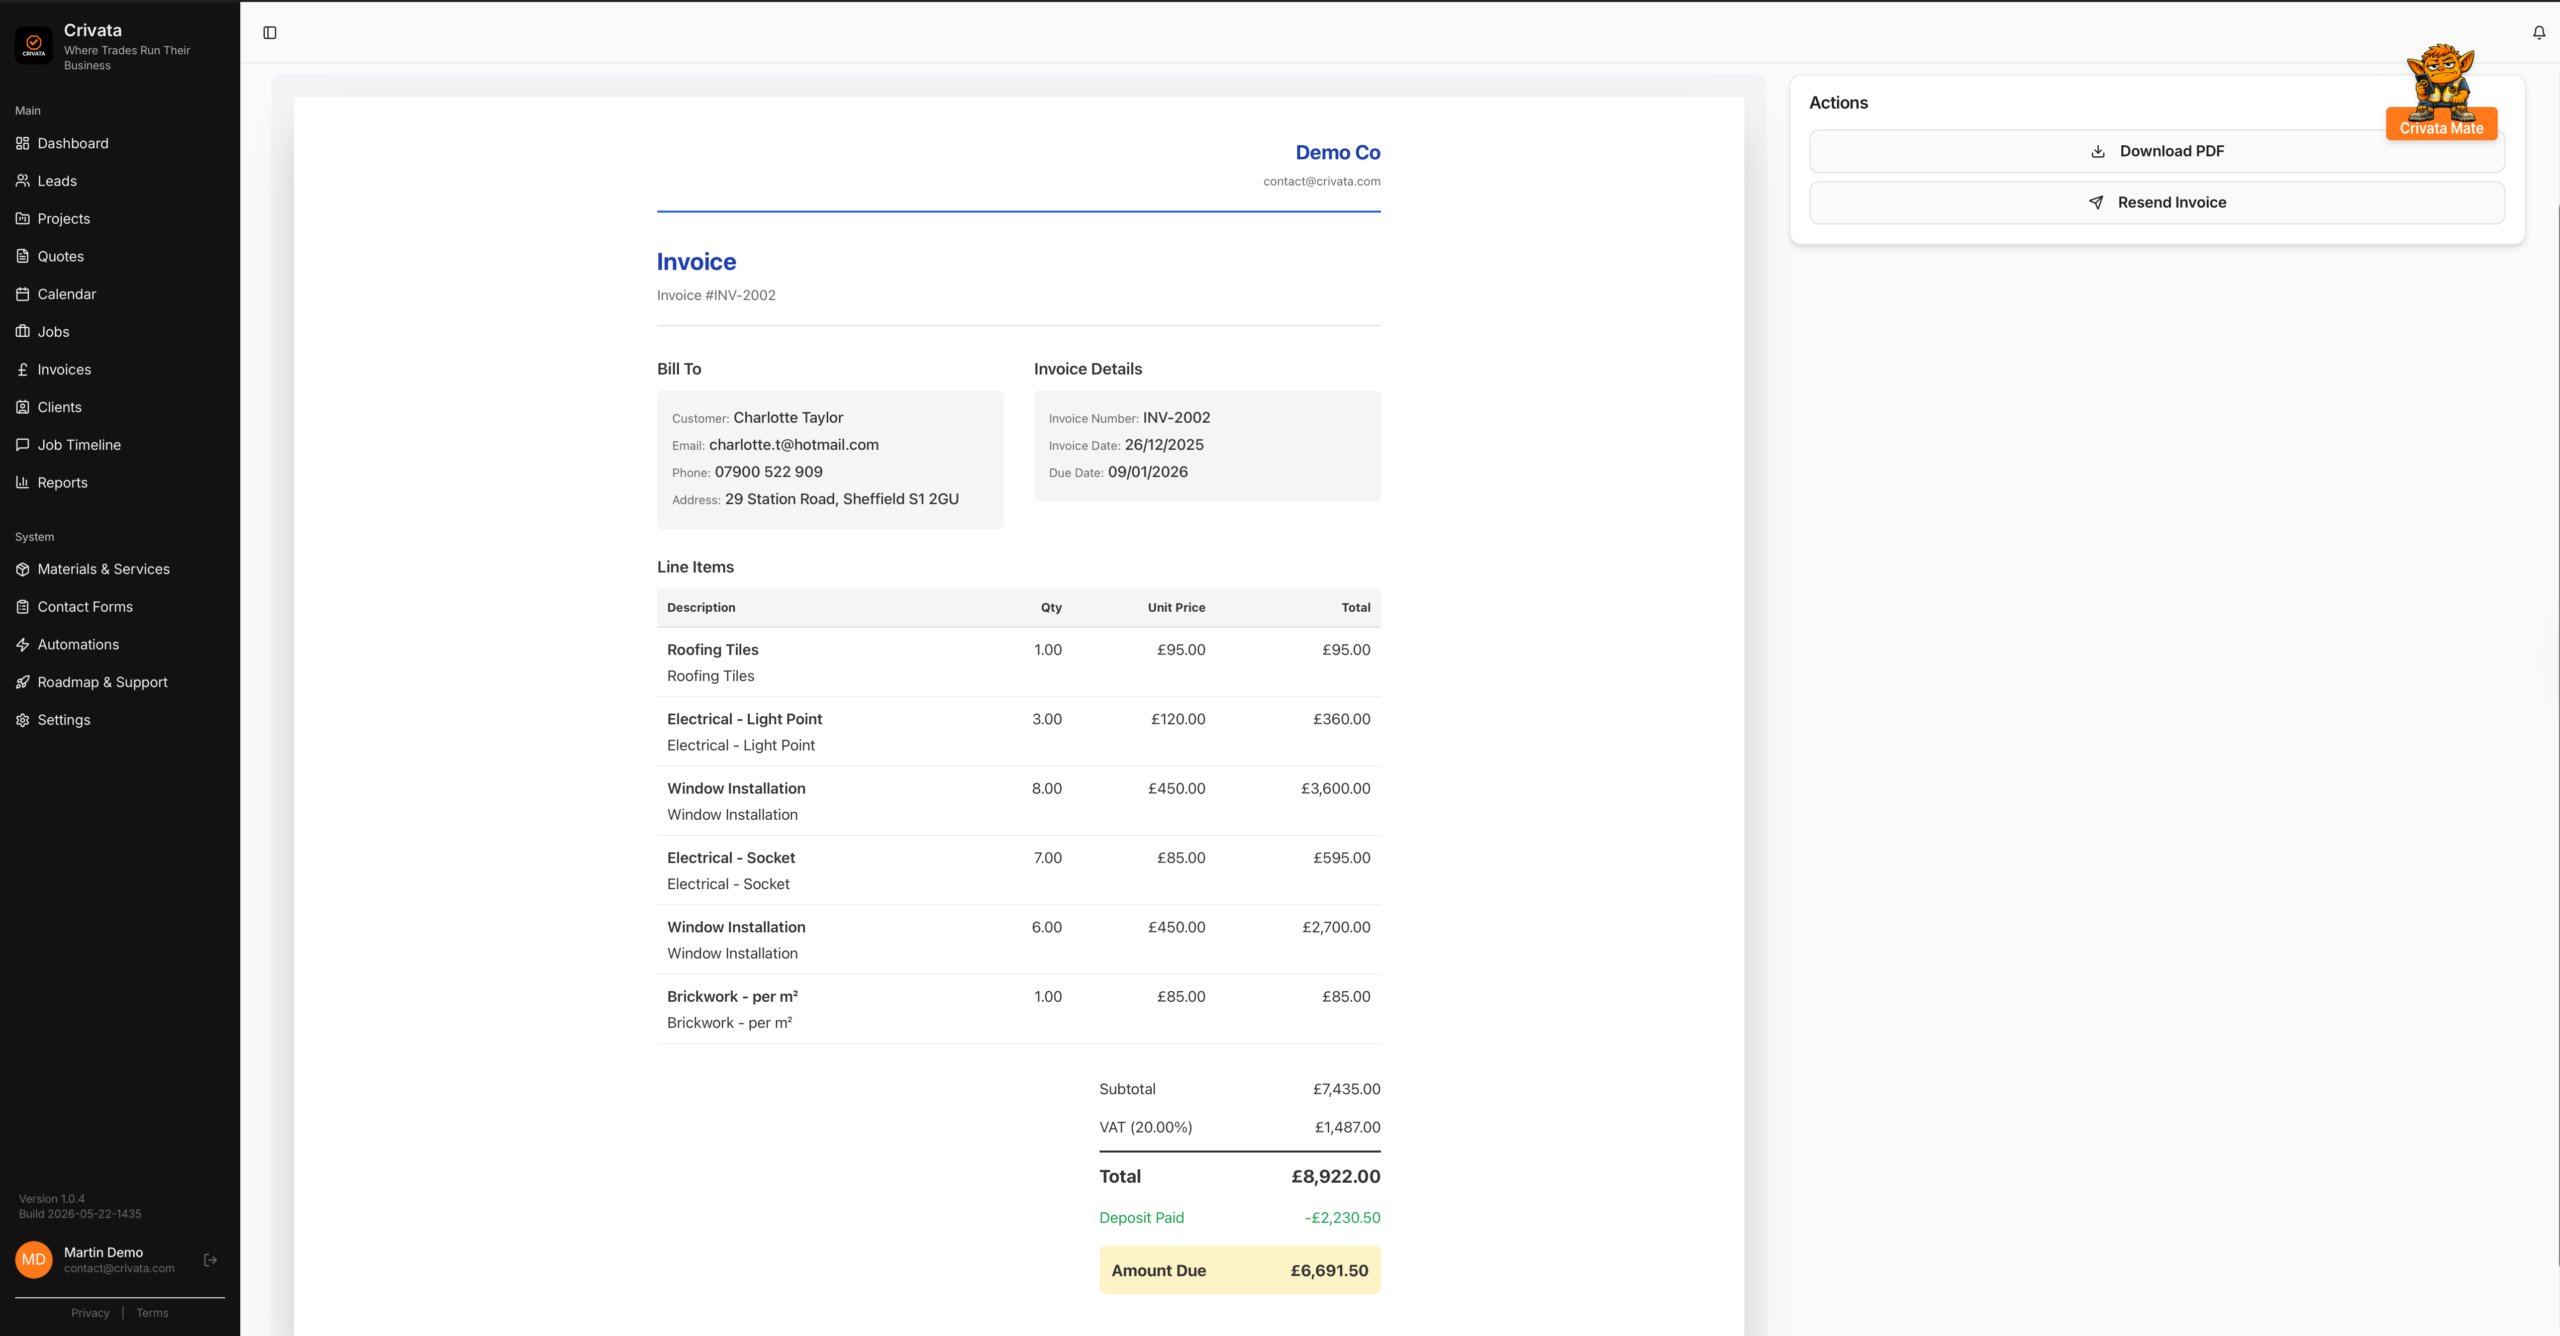Click the due date 09/01/2026
The image size is (2560, 1336).
pos(1148,472)
